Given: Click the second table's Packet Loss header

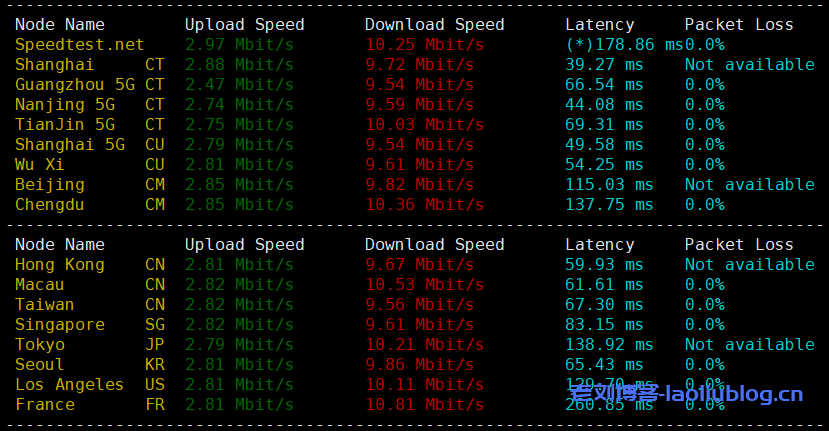Looking at the screenshot, I should click(x=739, y=244).
